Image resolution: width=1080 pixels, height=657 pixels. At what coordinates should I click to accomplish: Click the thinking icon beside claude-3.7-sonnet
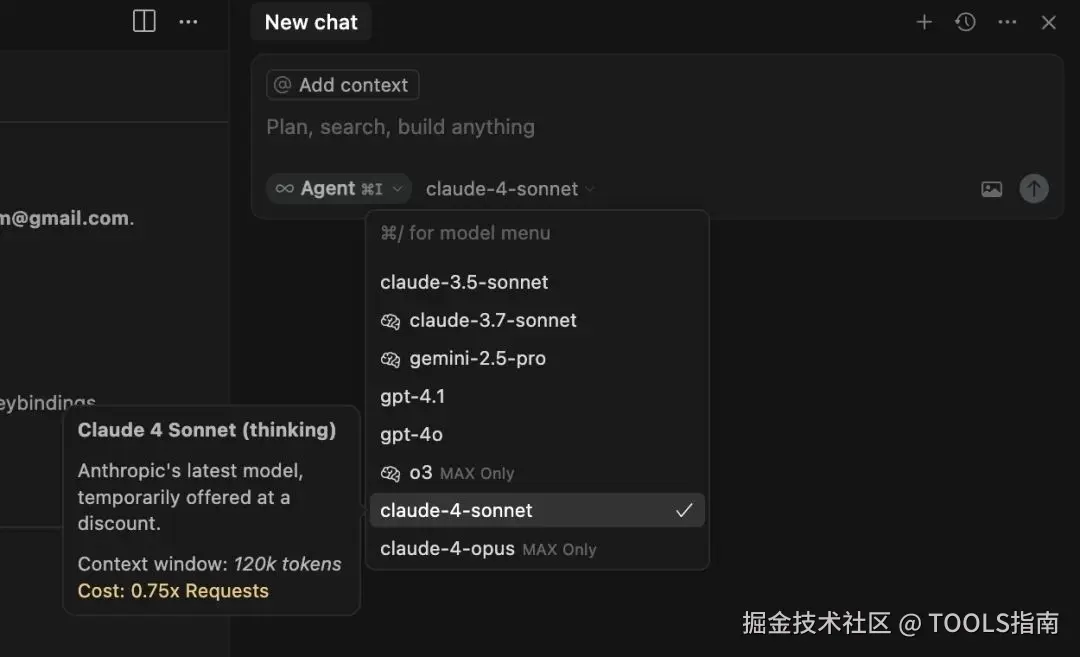pyautogui.click(x=390, y=321)
